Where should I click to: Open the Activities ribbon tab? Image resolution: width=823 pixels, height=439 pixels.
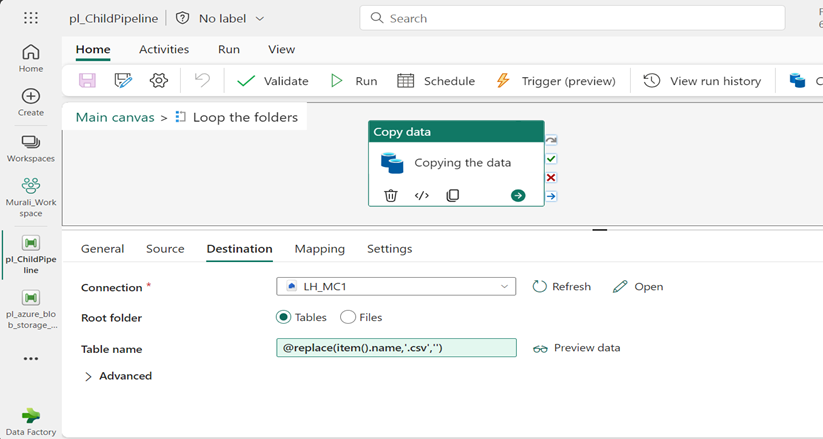coord(163,49)
